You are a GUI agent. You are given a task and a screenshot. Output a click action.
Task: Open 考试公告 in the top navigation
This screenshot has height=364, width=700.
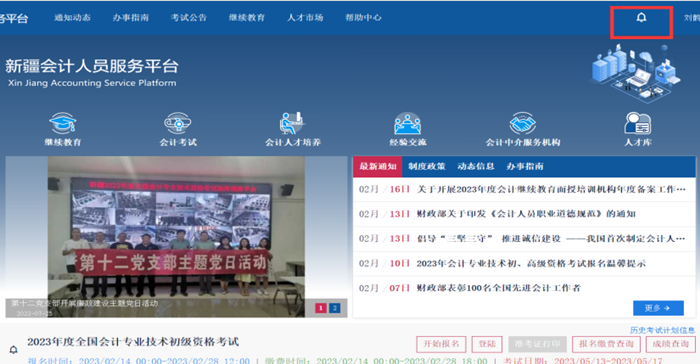coord(188,18)
